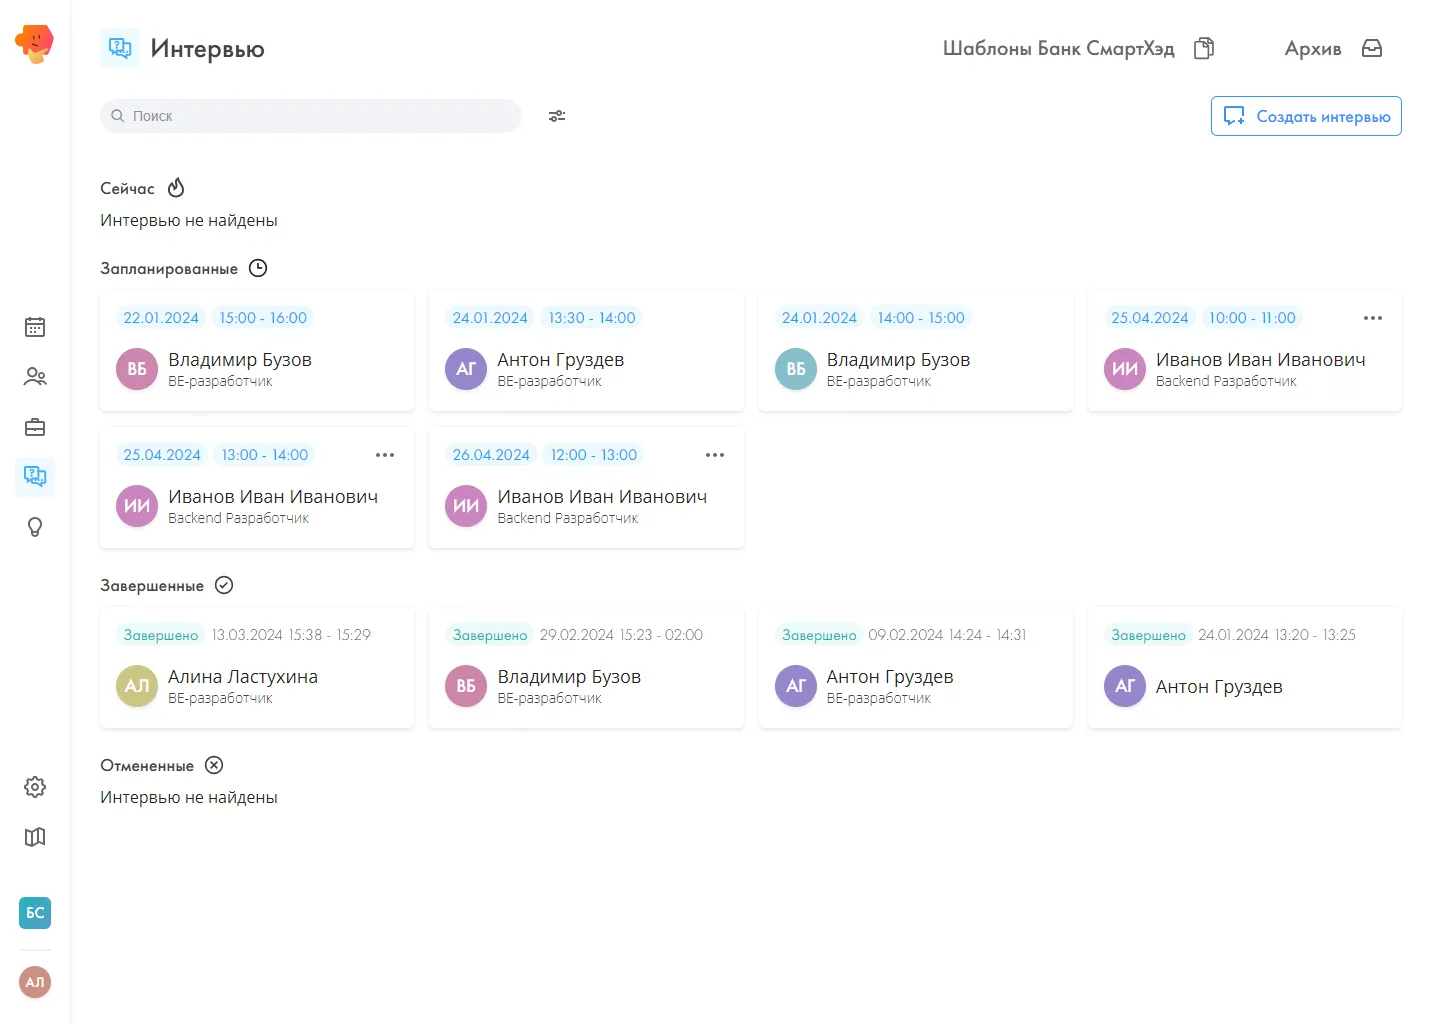The image size is (1440, 1024).
Task: Click date tag 22.01.2024
Action: pyautogui.click(x=161, y=318)
